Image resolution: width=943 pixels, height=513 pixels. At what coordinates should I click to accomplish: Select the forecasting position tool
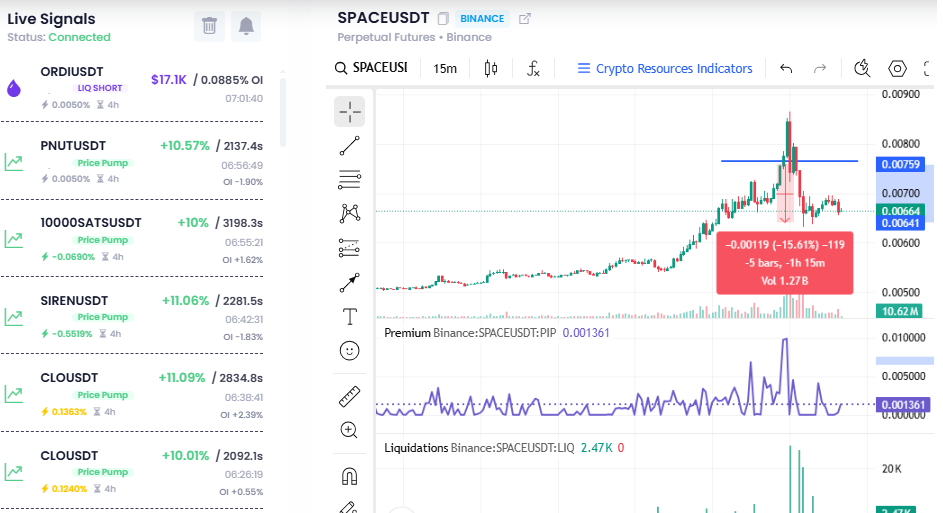click(349, 248)
